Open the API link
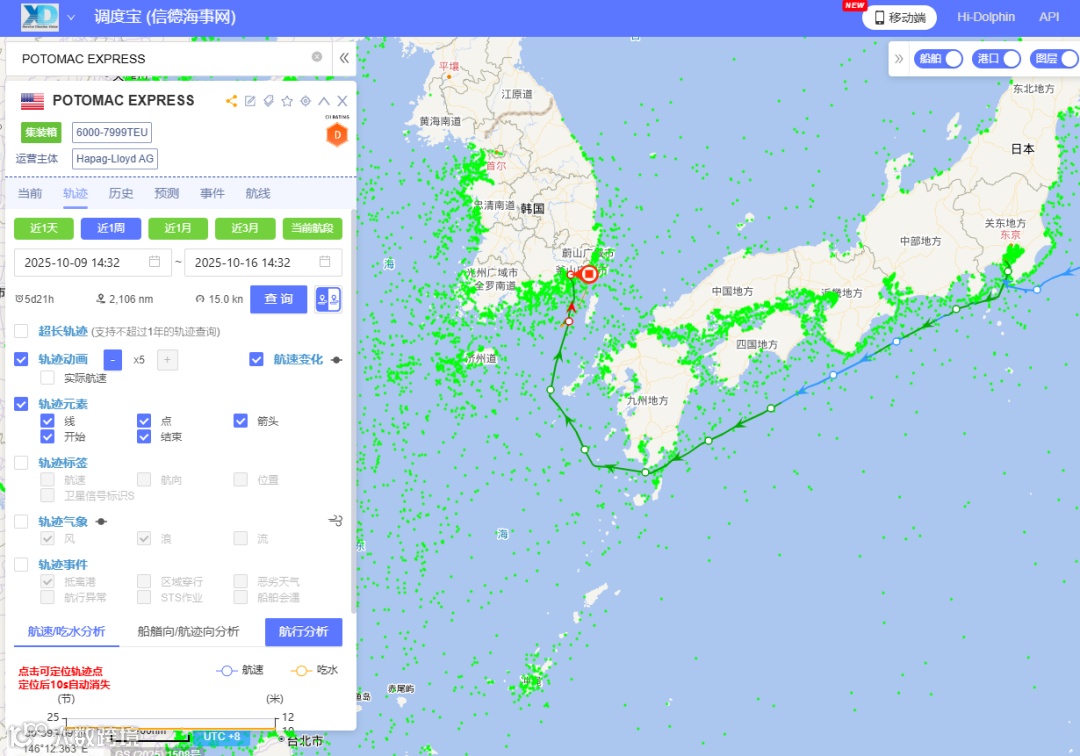Image resolution: width=1080 pixels, height=756 pixels. 1049,17
